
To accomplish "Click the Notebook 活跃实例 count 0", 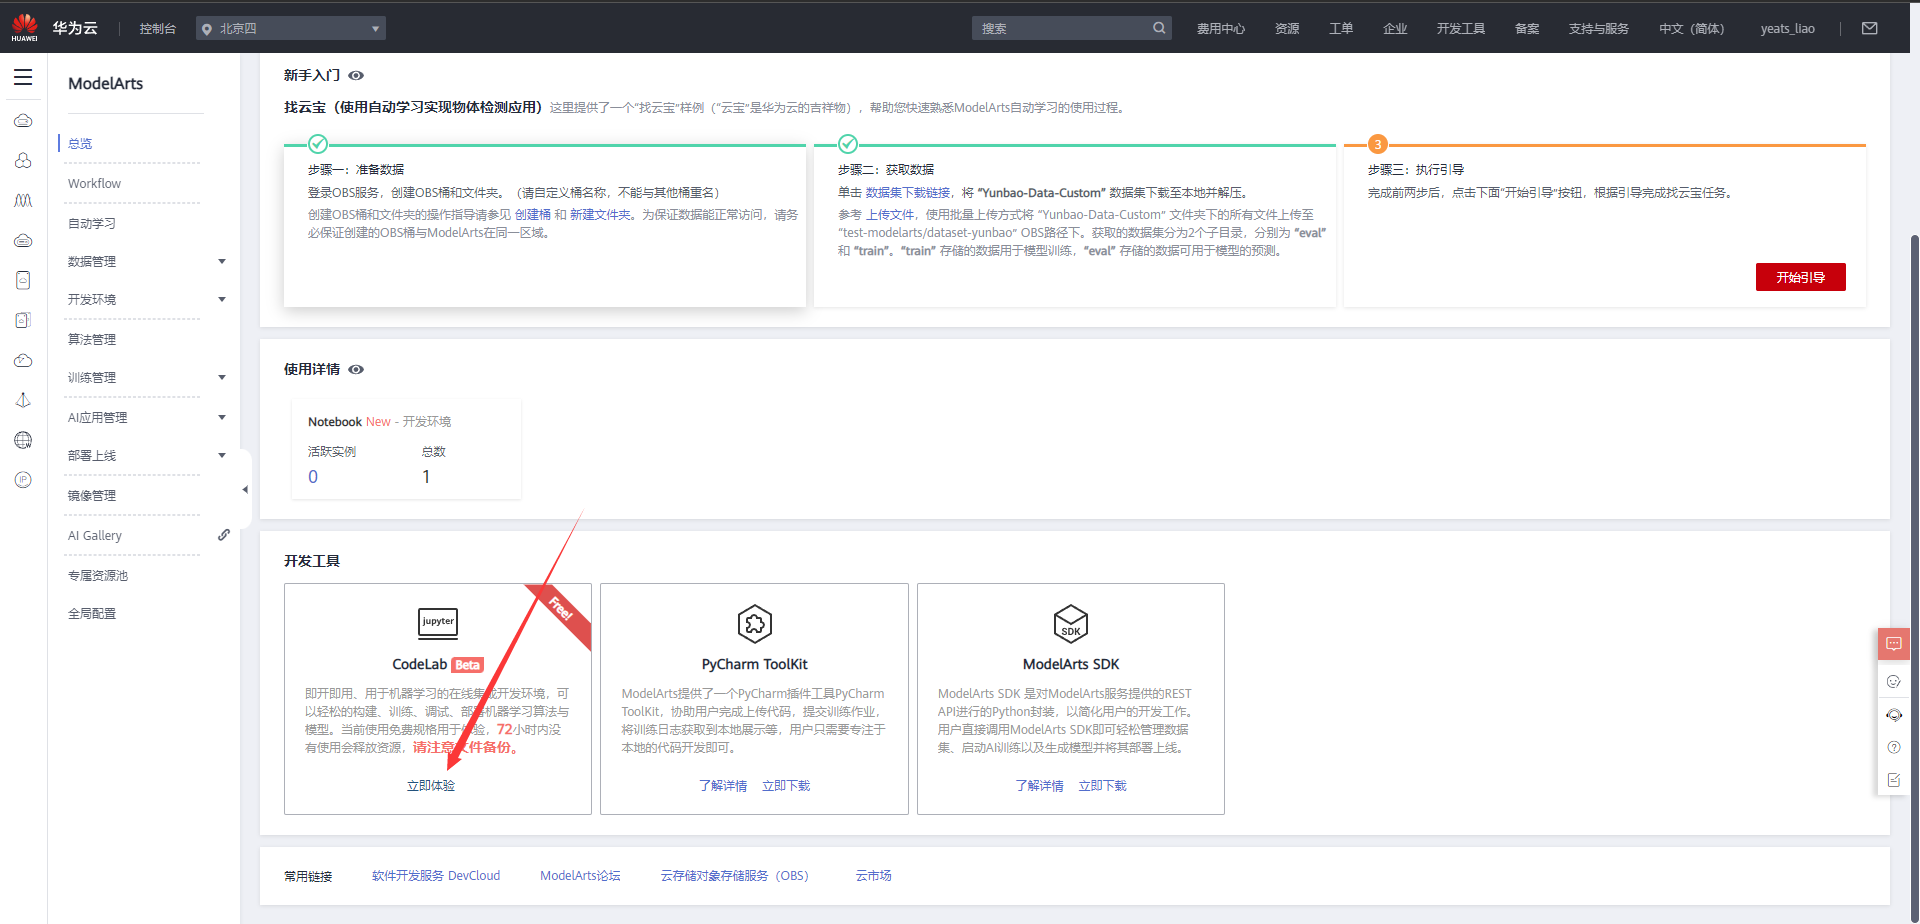I will click(x=313, y=477).
